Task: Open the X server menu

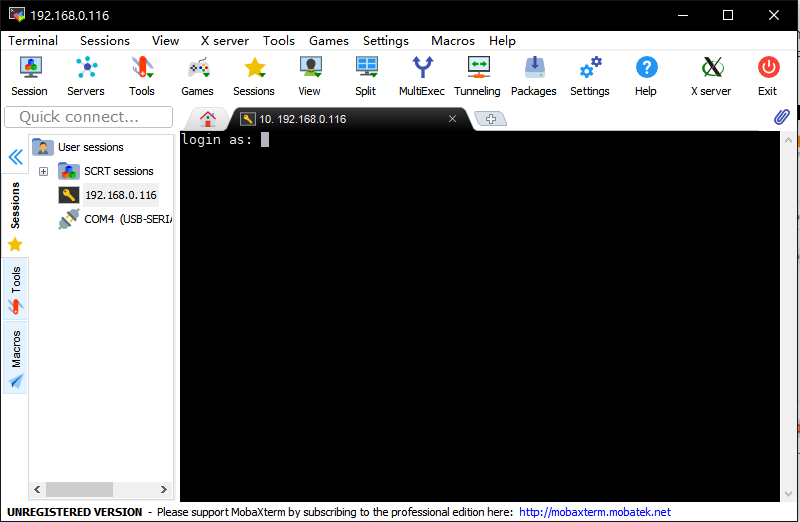Action: point(224,41)
